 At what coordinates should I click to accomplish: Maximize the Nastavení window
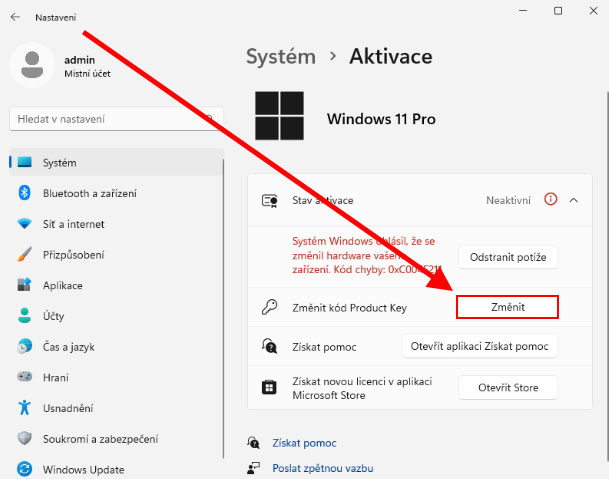(558, 11)
